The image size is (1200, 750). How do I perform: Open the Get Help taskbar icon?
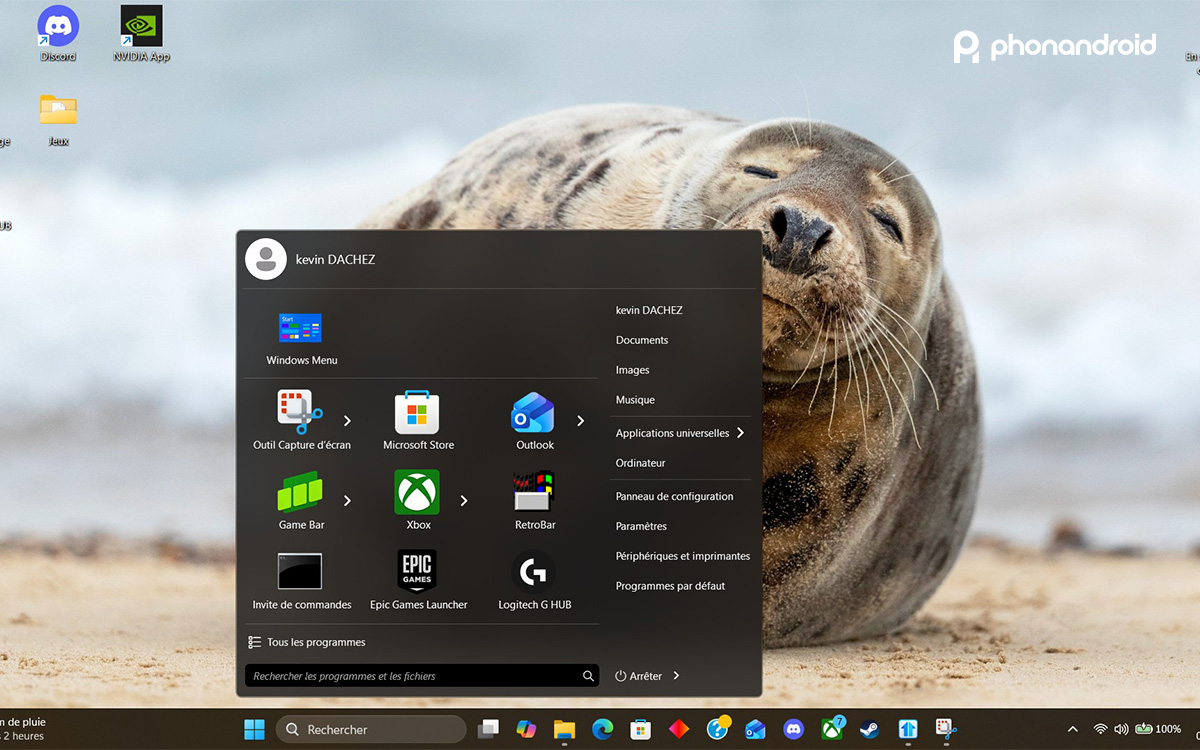718,728
